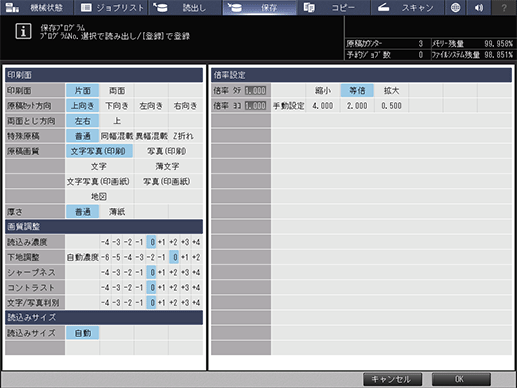The image size is (517, 388).
Task: Click the キャンセル cancel button
Action: 392,379
